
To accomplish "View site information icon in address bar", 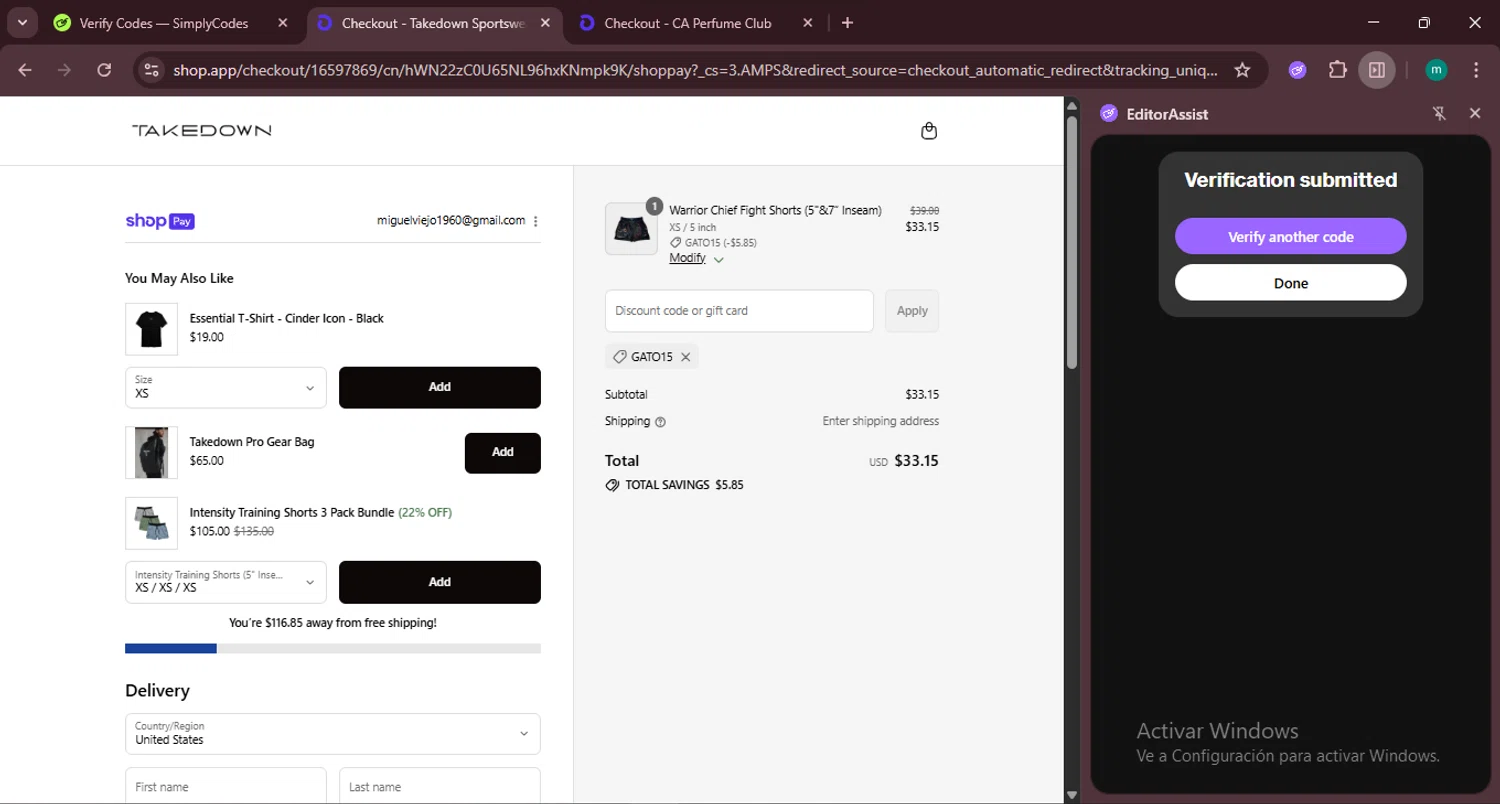I will coord(152,70).
